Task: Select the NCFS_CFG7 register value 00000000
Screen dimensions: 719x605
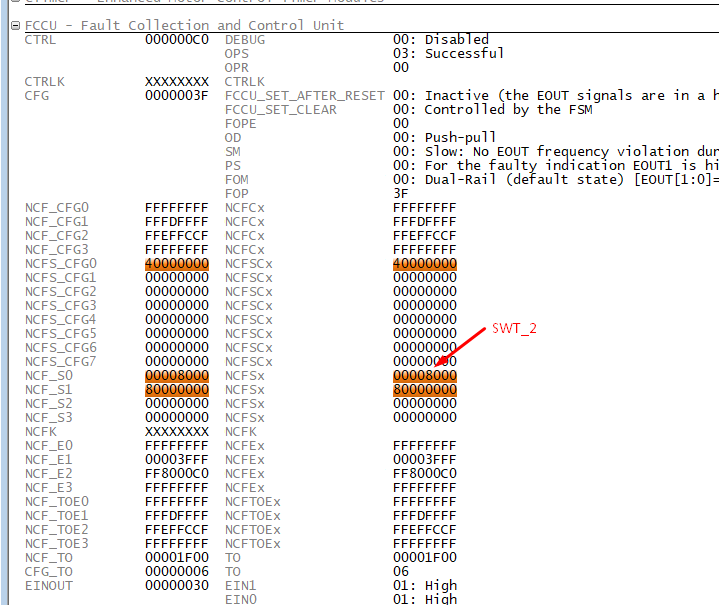Action: coord(177,361)
